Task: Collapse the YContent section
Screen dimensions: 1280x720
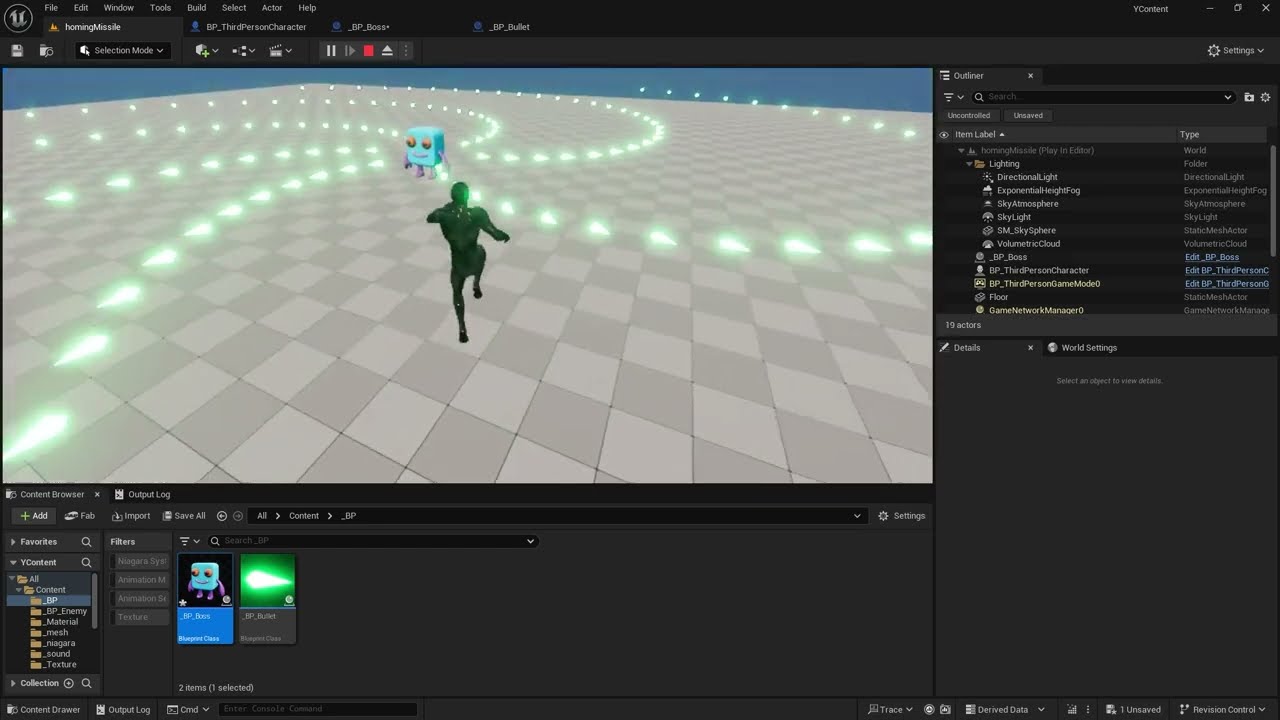Action: click(13, 562)
